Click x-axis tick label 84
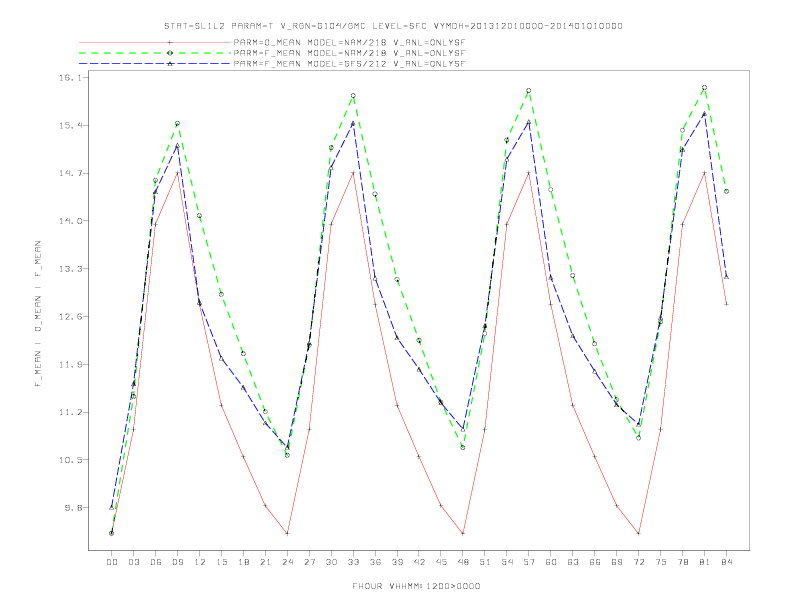792x612 pixels. coord(727,562)
